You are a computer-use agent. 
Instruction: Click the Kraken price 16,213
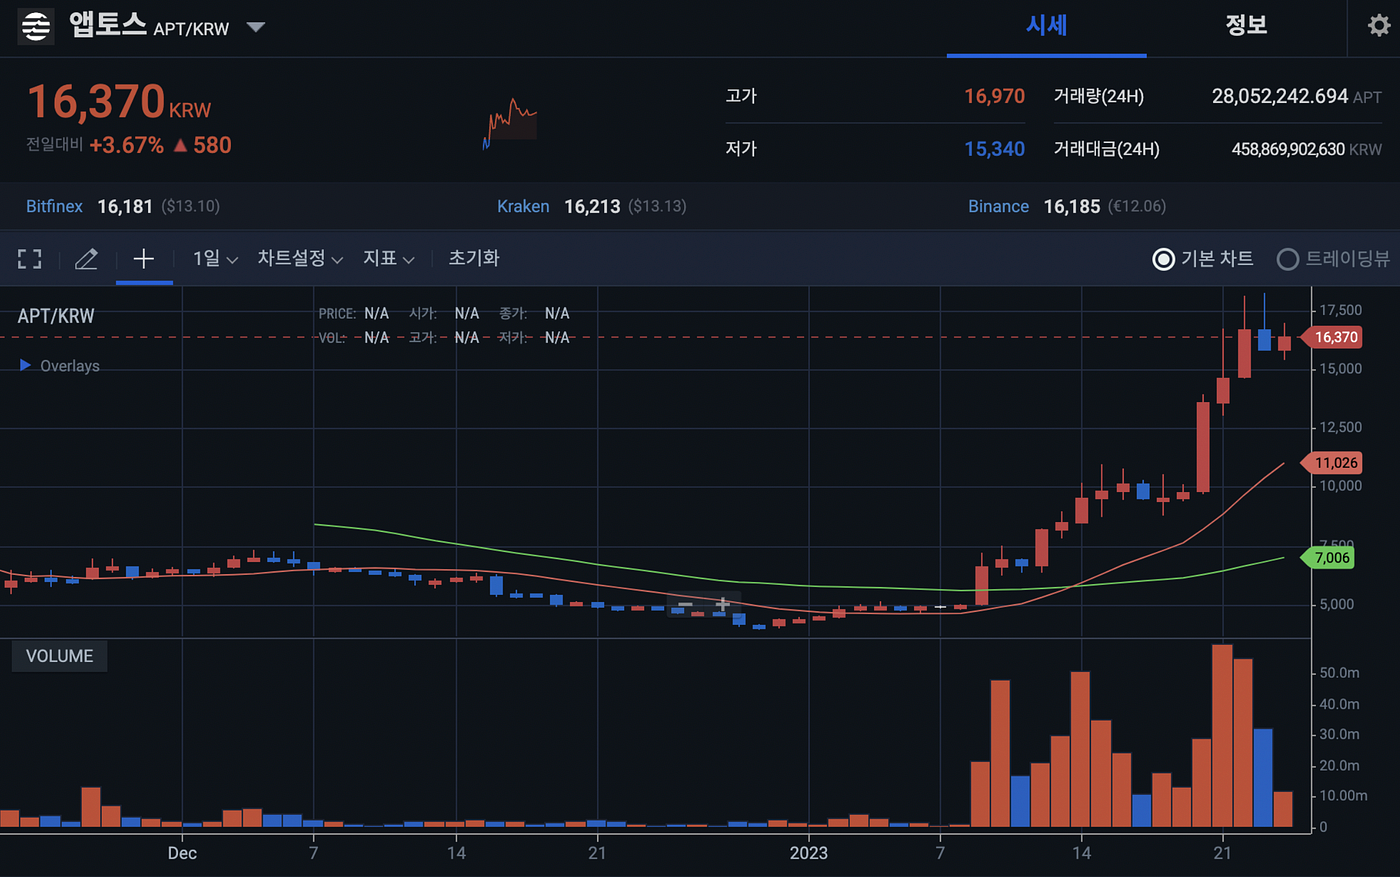pos(592,206)
